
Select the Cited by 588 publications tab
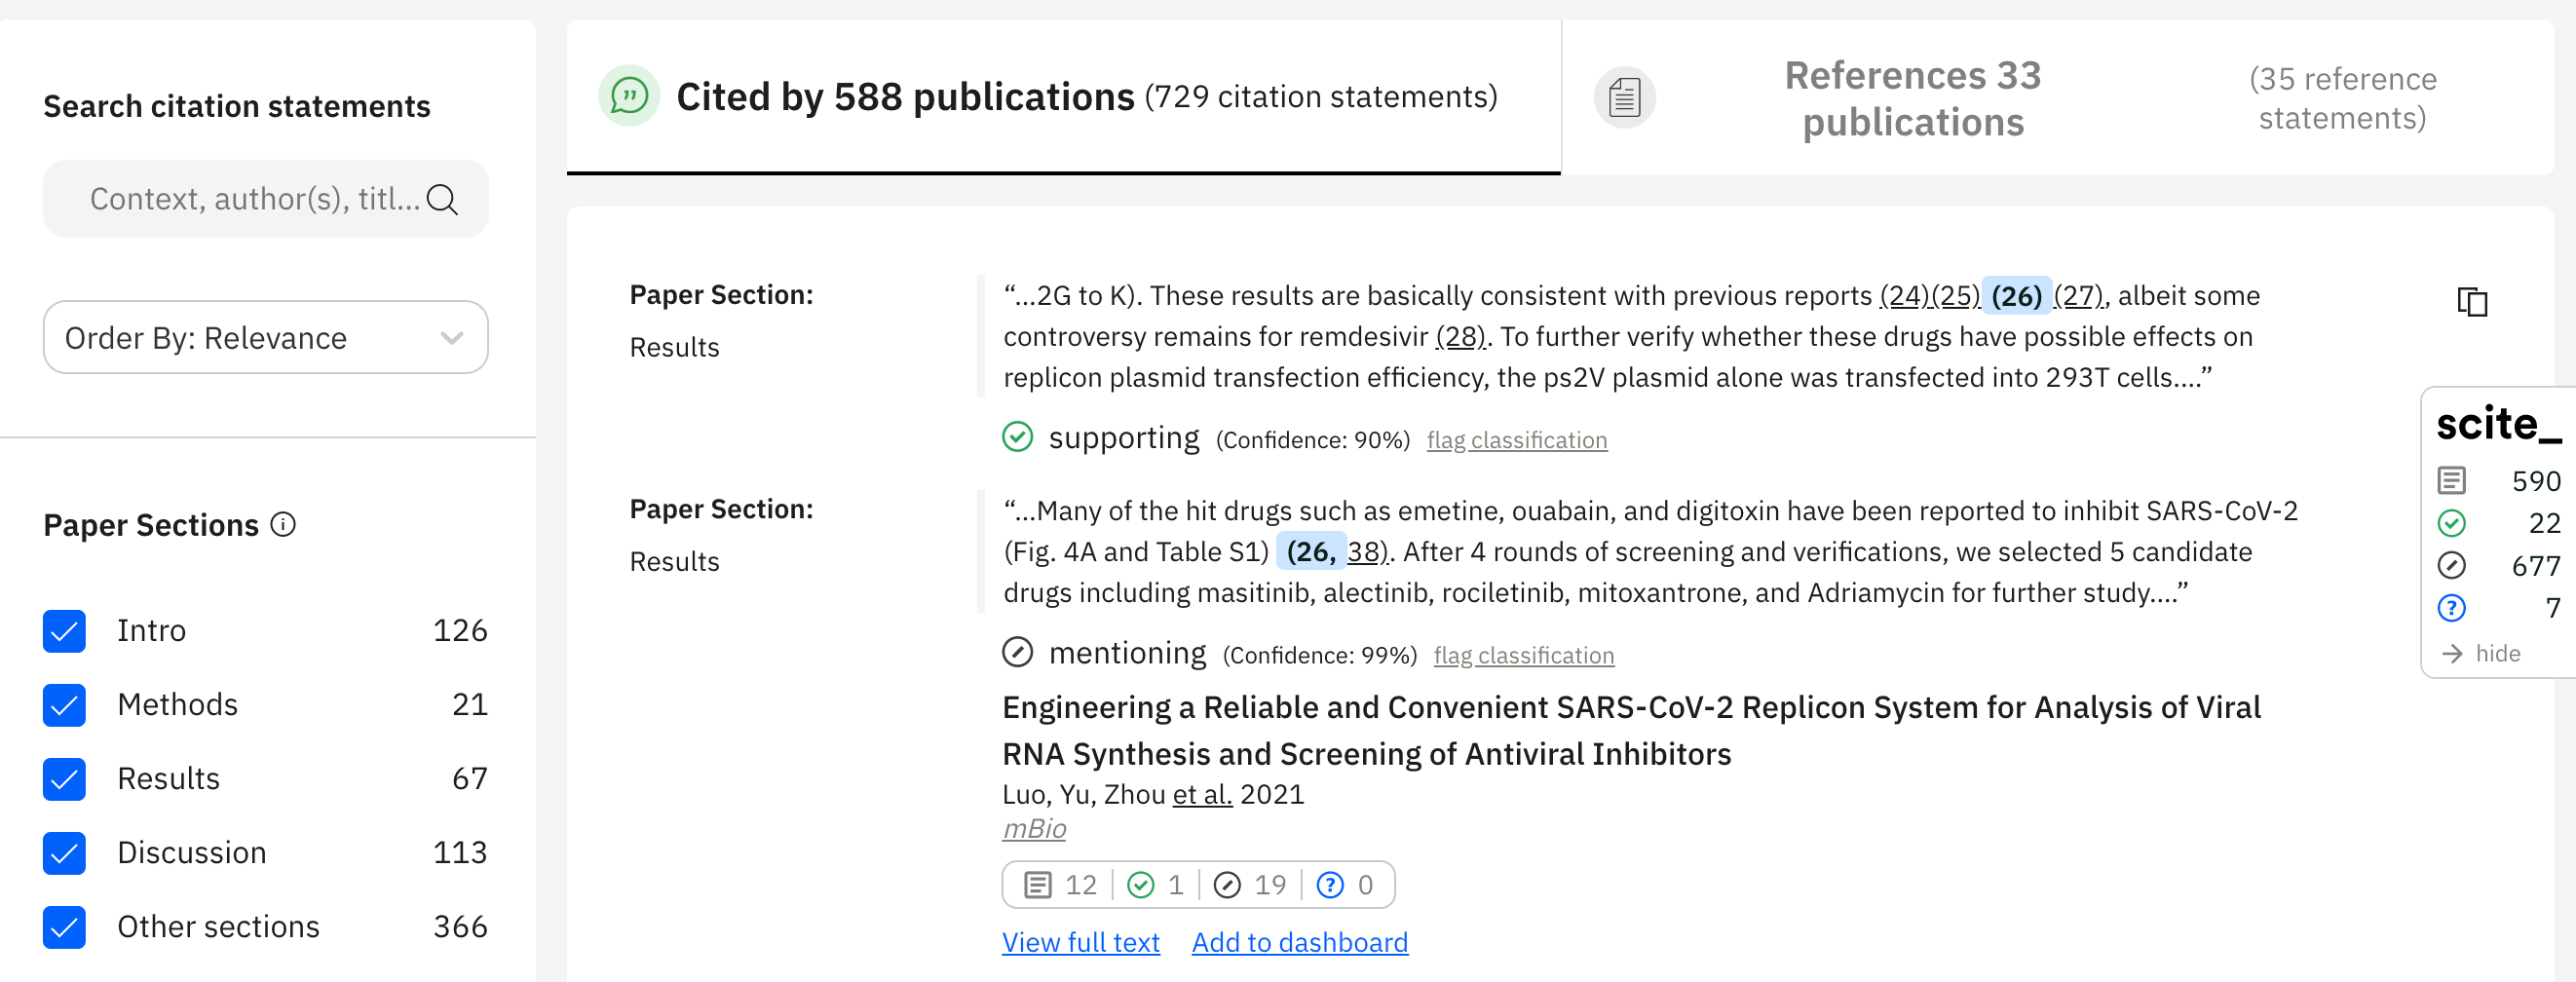[1085, 97]
